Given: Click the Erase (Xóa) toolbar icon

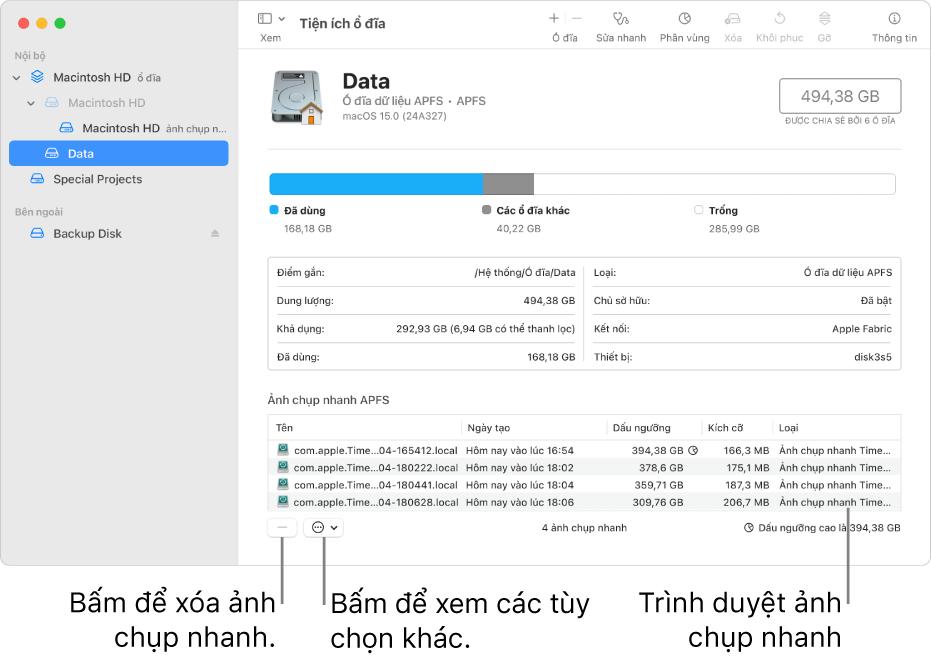Looking at the screenshot, I should tap(732, 19).
